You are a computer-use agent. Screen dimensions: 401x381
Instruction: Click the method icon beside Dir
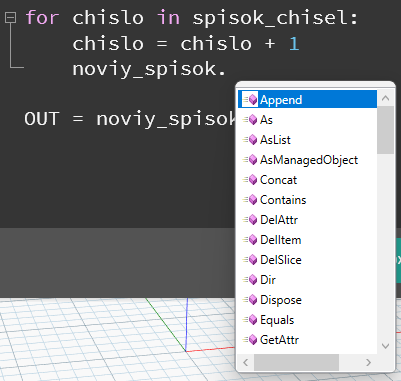click(x=250, y=280)
